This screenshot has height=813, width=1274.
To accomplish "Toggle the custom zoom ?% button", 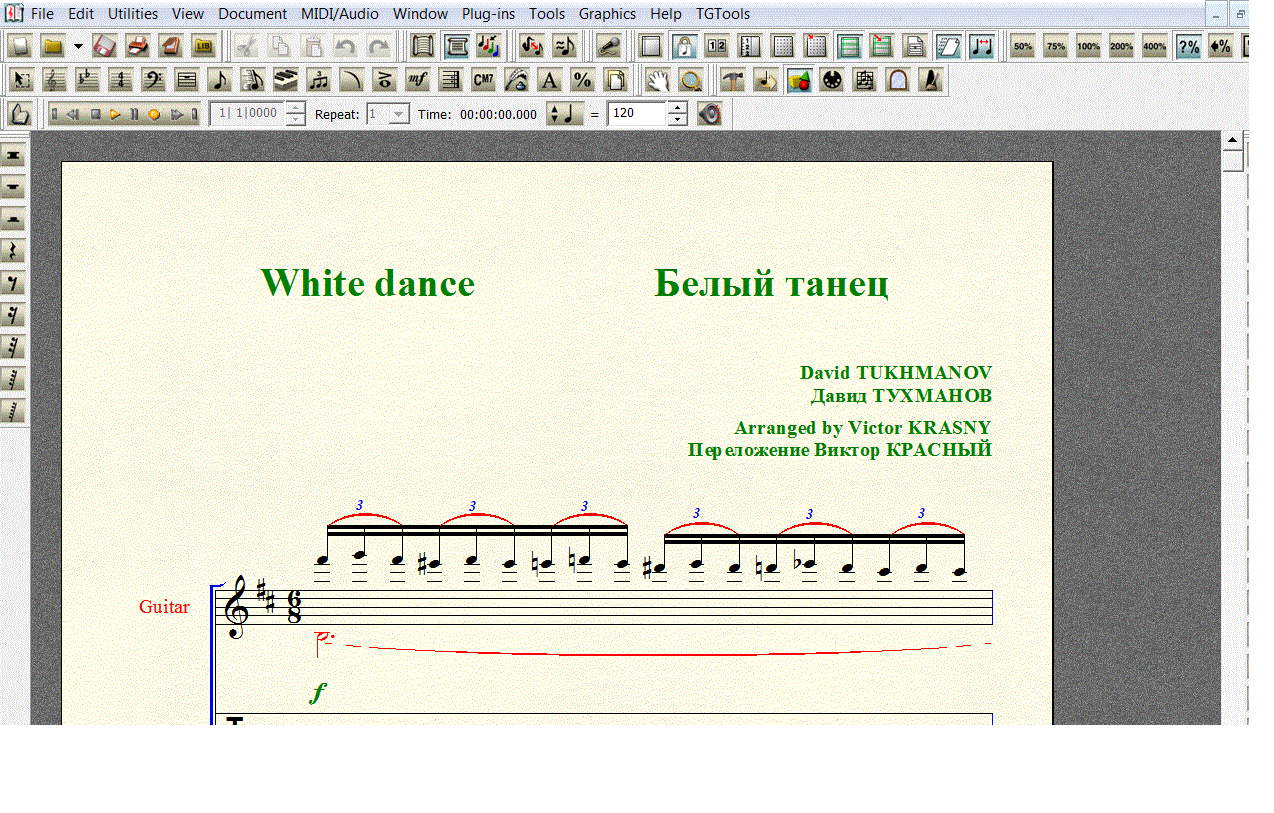I will click(x=1188, y=46).
